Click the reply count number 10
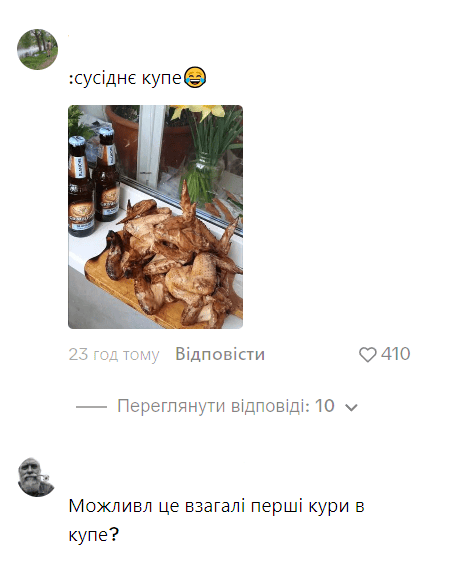Screen dimensions: 458x569 (324, 406)
